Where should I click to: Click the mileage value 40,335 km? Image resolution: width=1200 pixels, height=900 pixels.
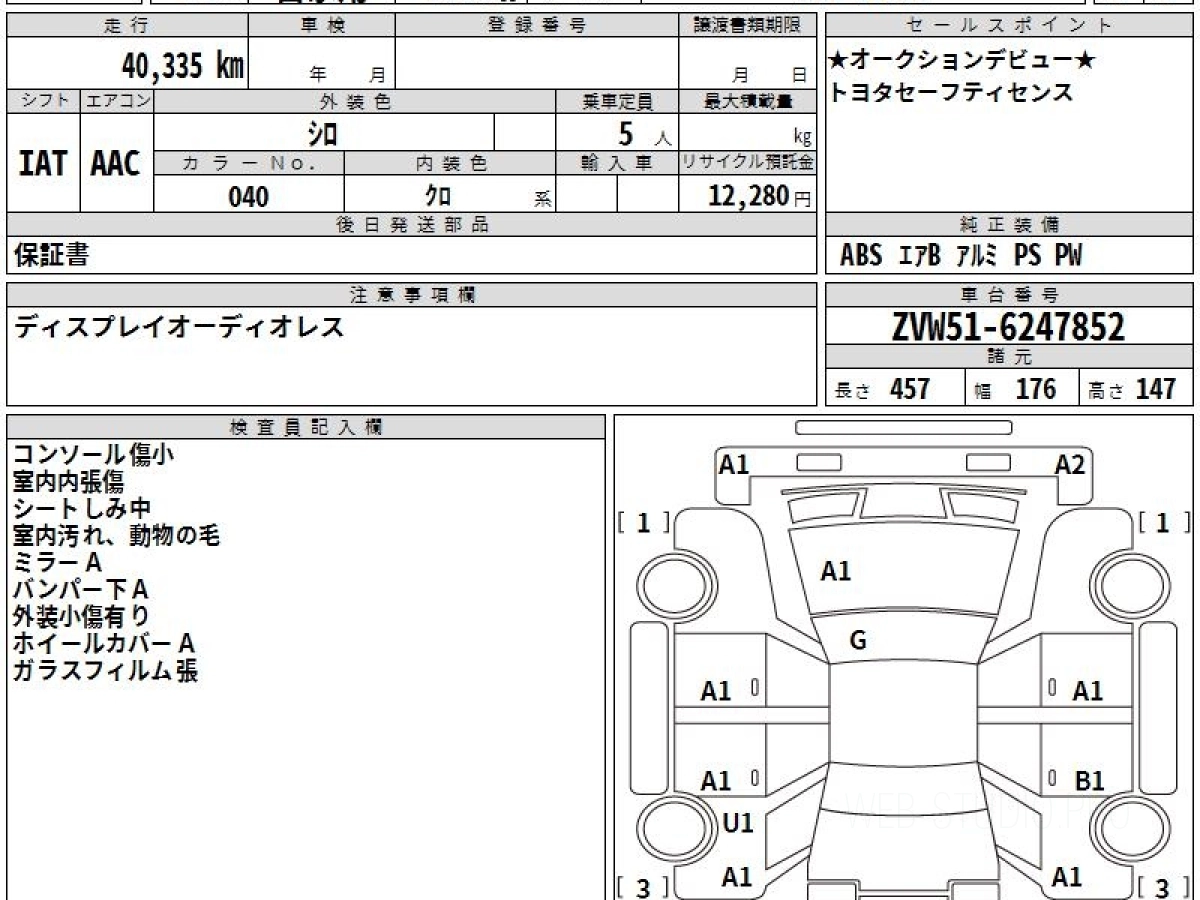click(x=182, y=66)
